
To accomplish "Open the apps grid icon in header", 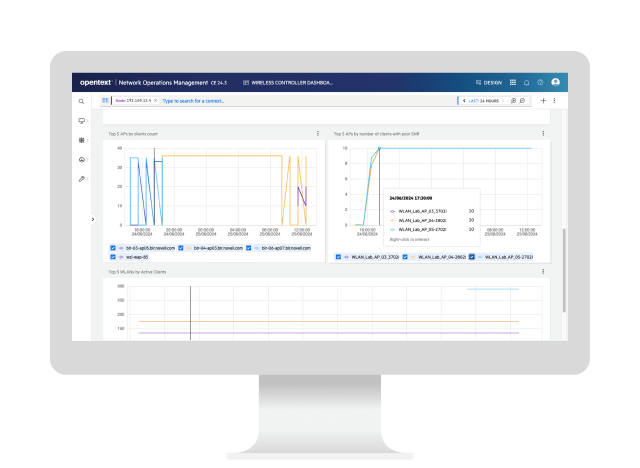I will tap(513, 82).
